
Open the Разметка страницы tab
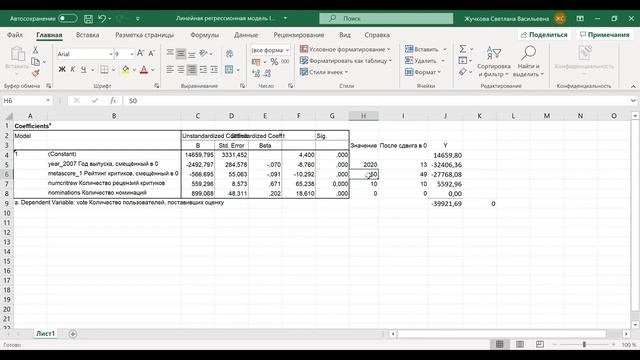(x=144, y=35)
